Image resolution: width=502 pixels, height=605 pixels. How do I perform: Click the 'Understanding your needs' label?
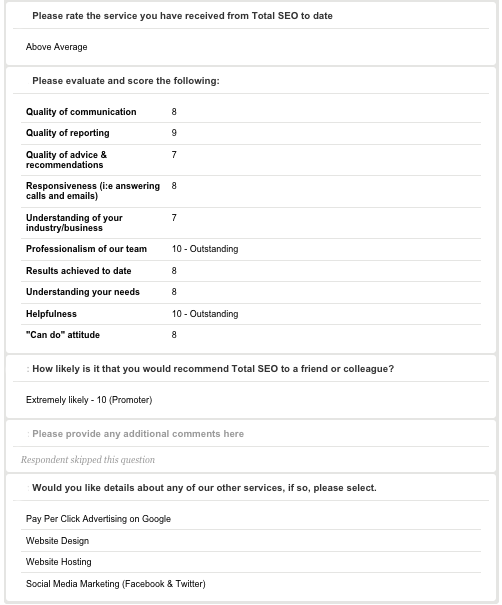pyautogui.click(x=83, y=292)
